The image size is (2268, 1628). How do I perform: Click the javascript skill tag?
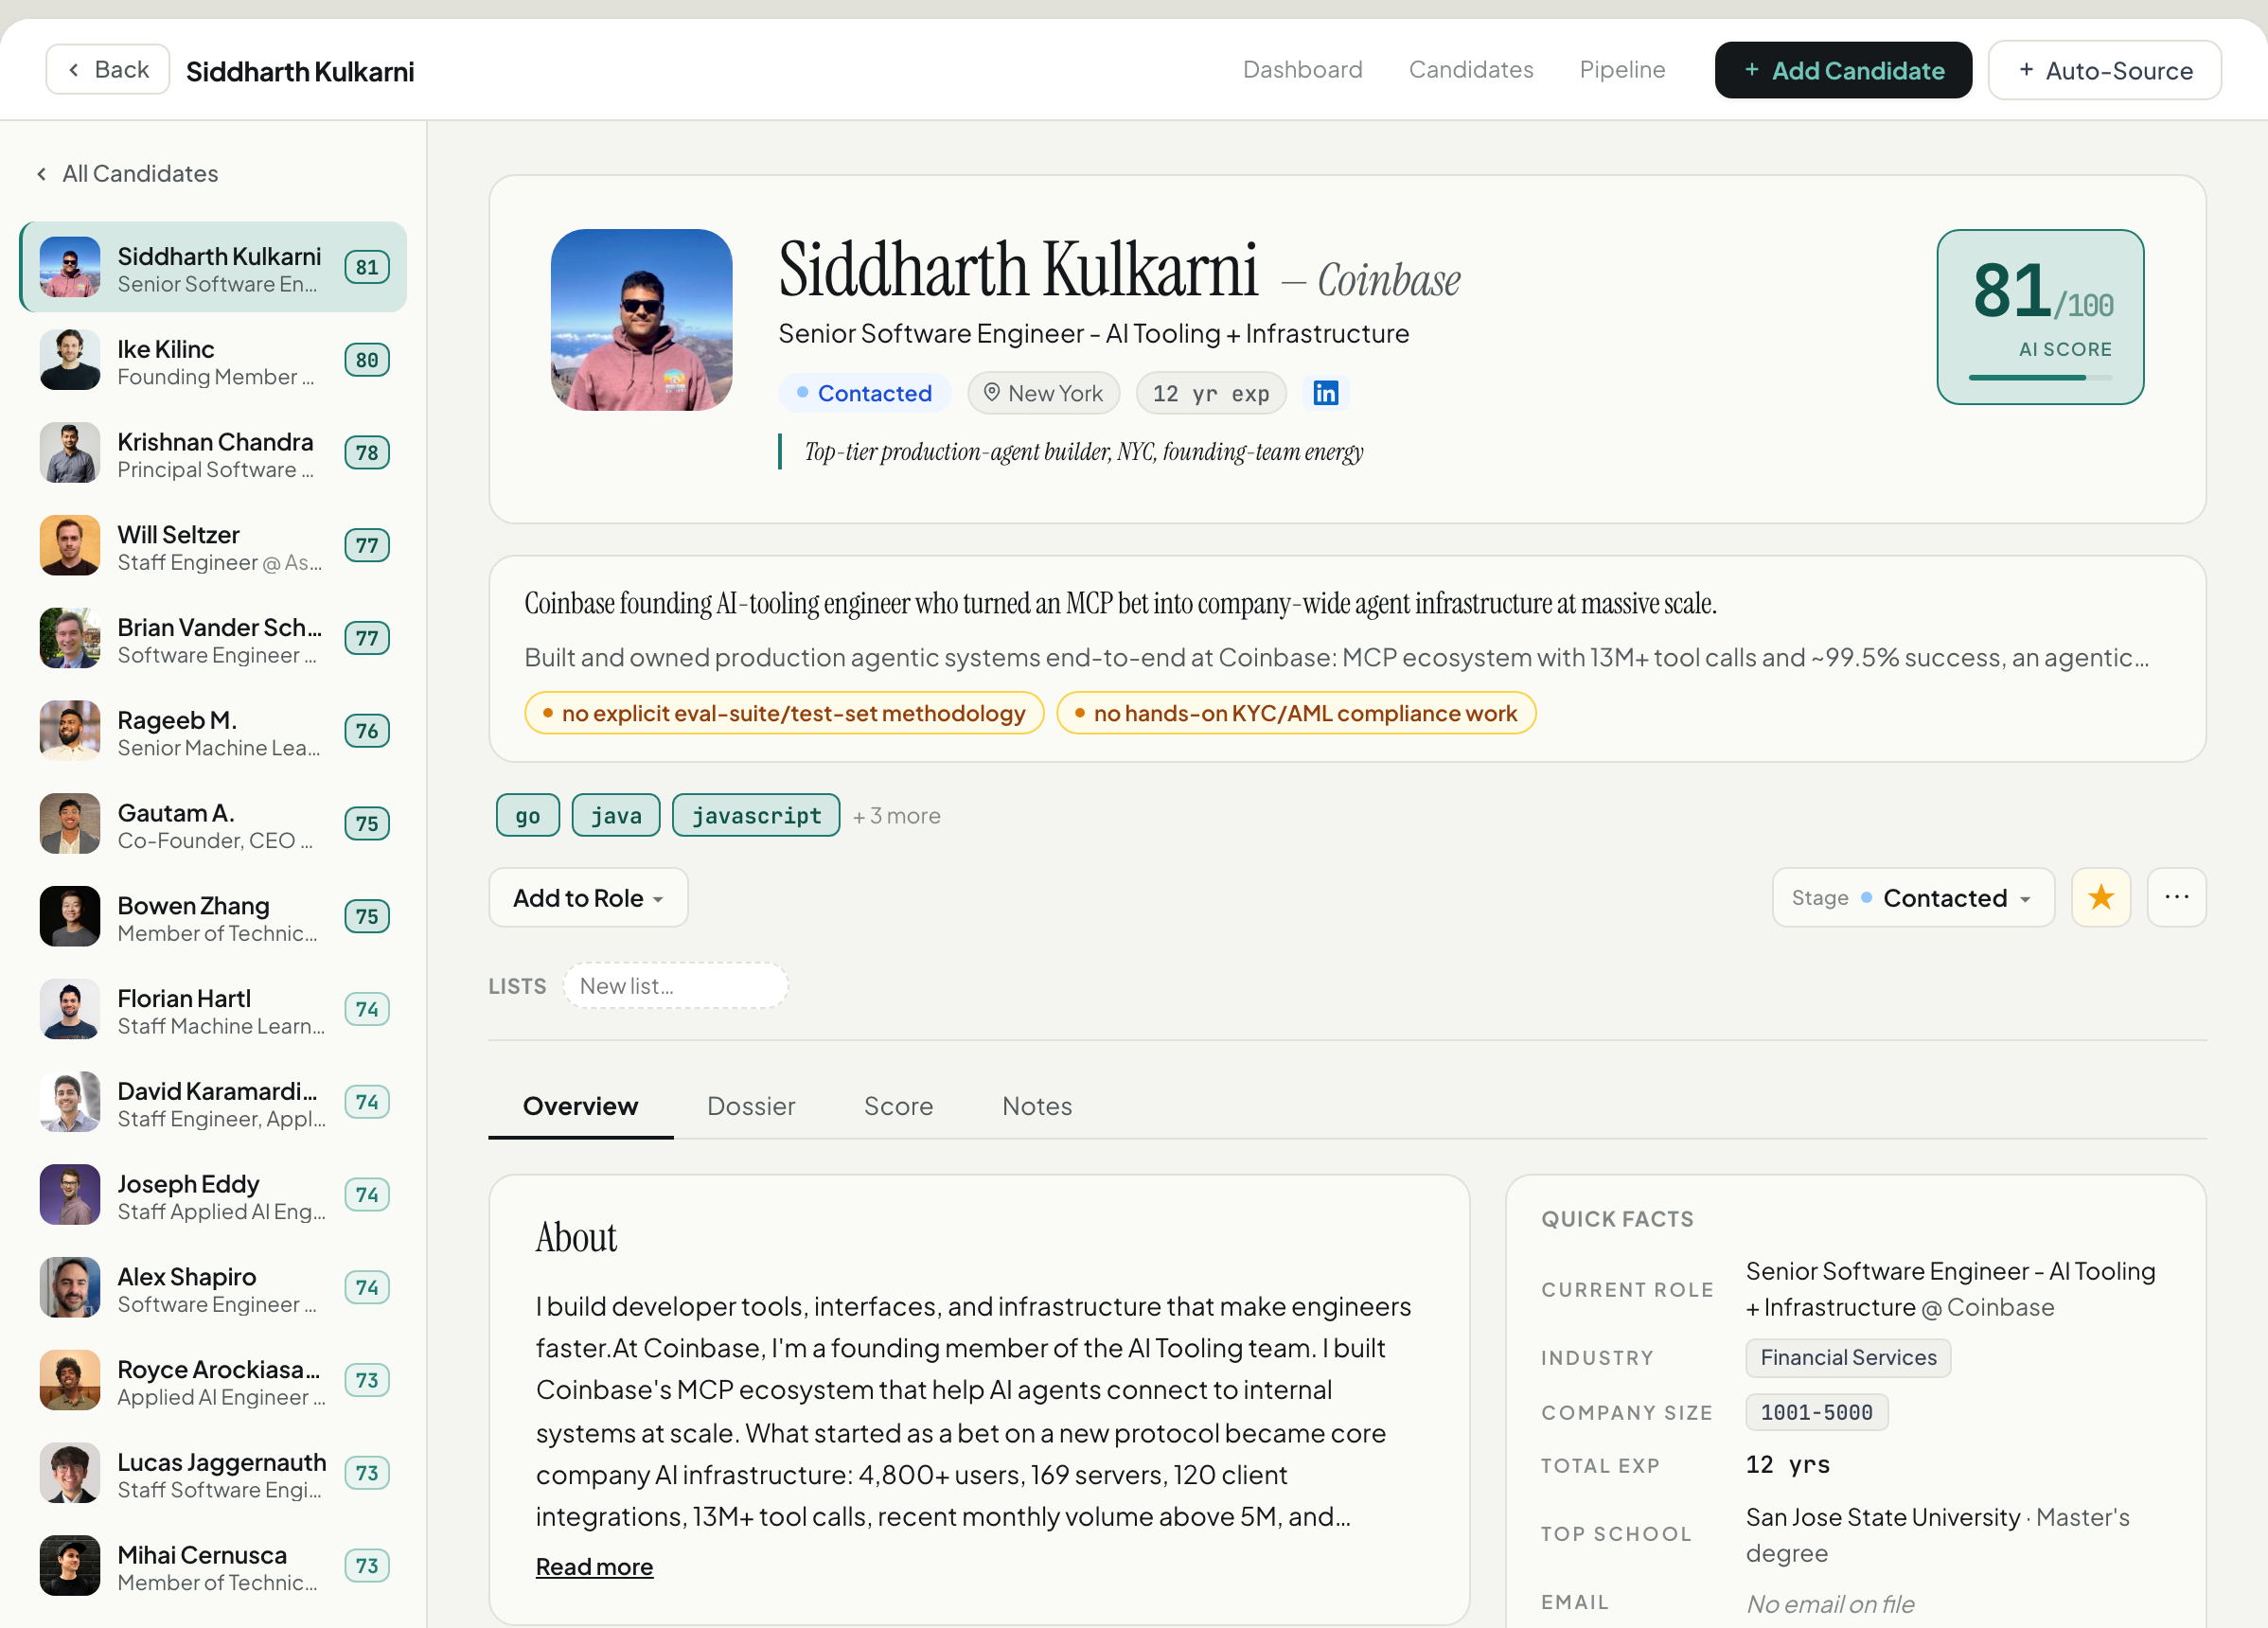pos(756,816)
